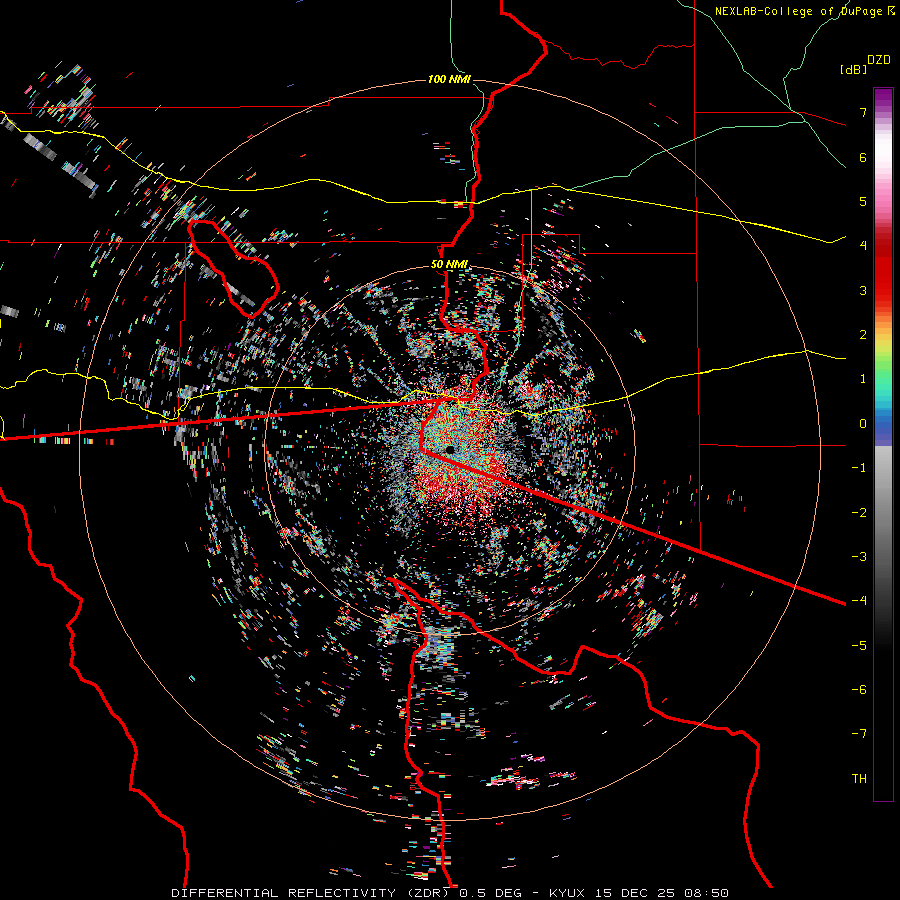Select the 5 value on the dB scale
The width and height of the screenshot is (900, 900).
coord(863,201)
